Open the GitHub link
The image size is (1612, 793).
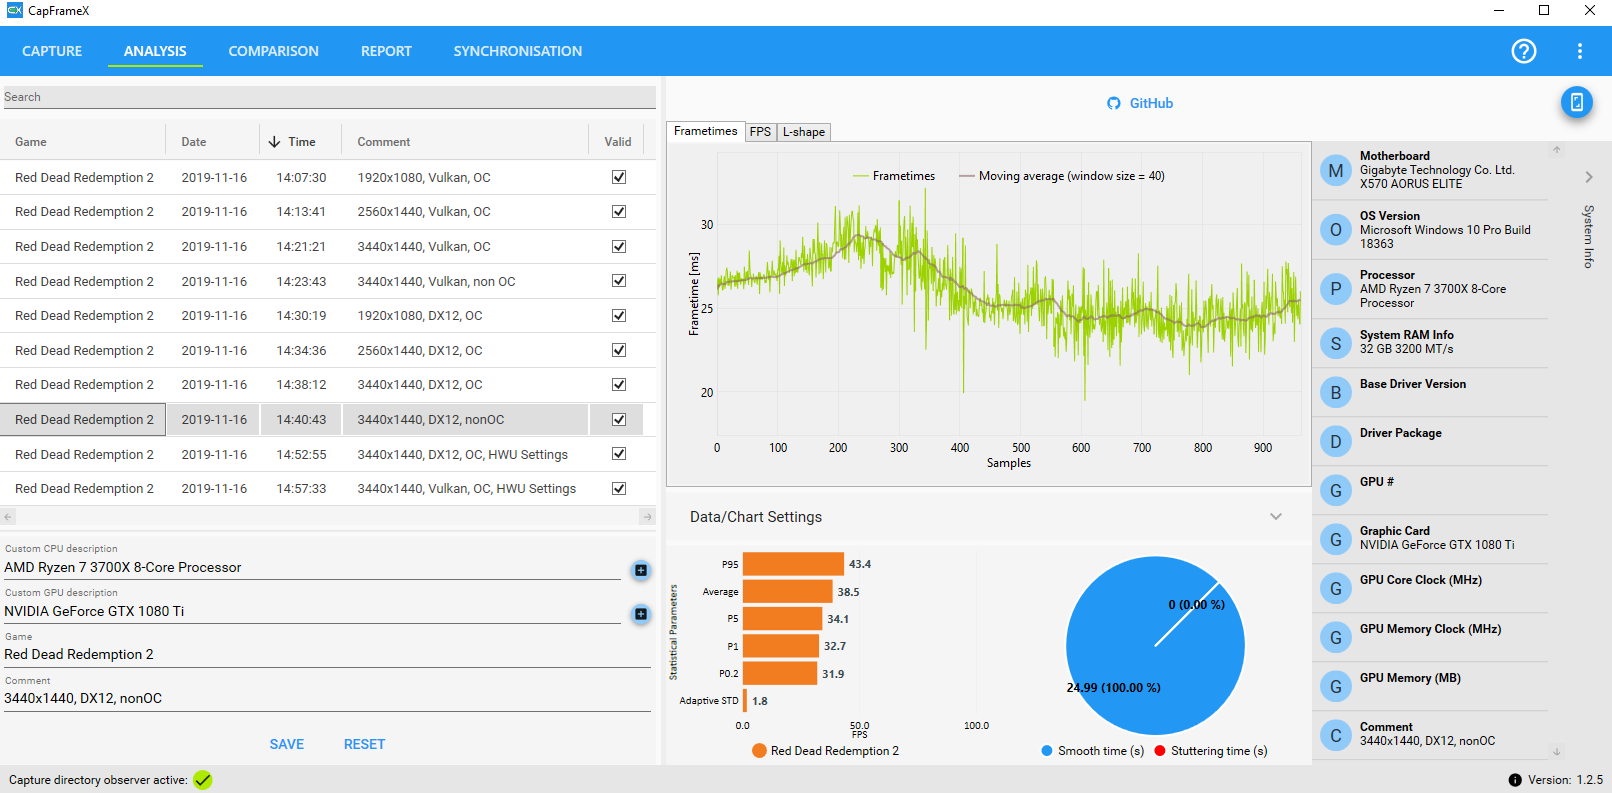(x=1151, y=103)
